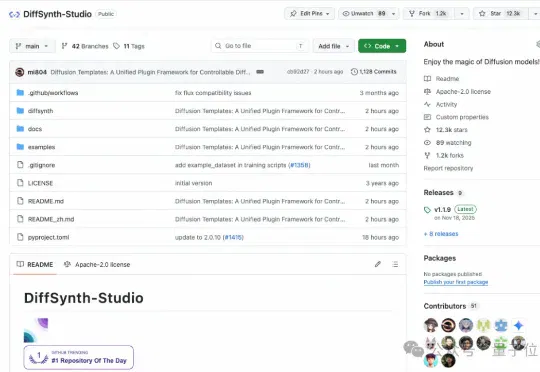This screenshot has width=540, height=372.
Task: Open the pyproject.toml file
Action: (x=49, y=237)
